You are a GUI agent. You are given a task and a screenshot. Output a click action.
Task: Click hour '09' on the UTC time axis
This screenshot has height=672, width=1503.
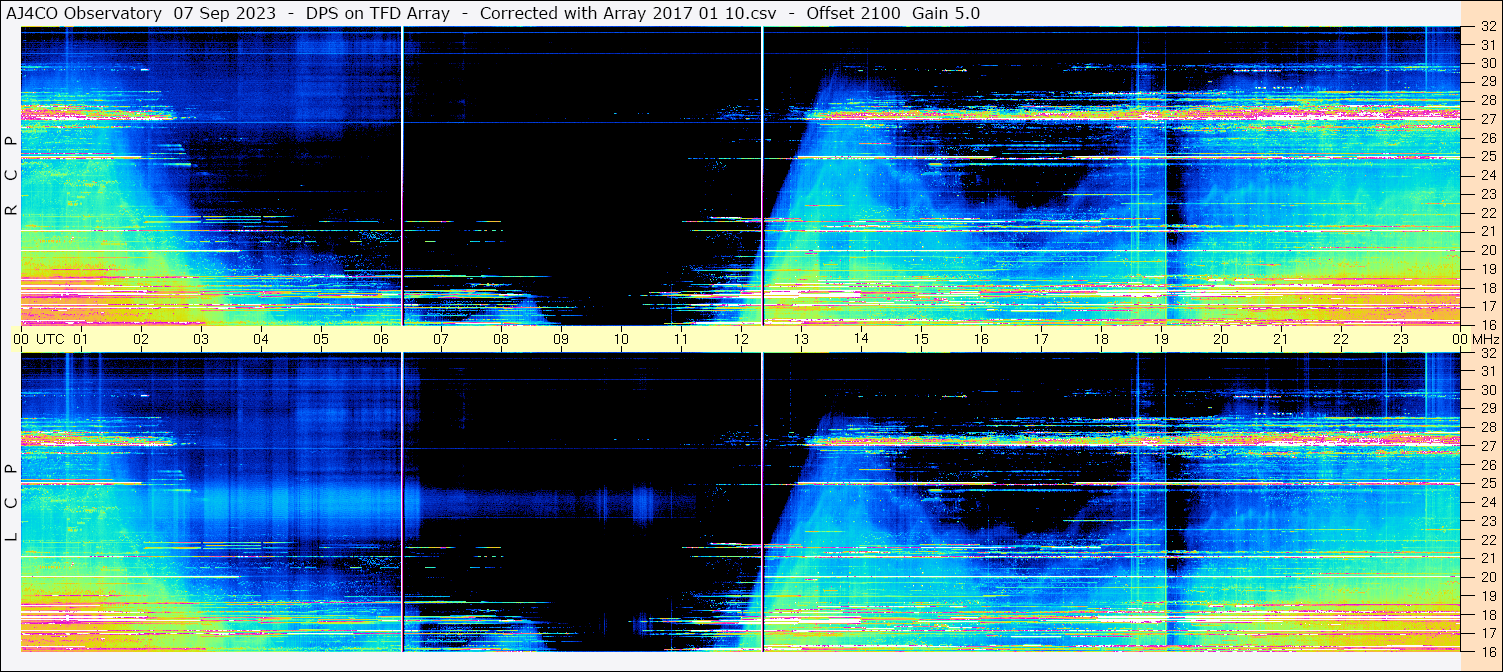[x=561, y=339]
